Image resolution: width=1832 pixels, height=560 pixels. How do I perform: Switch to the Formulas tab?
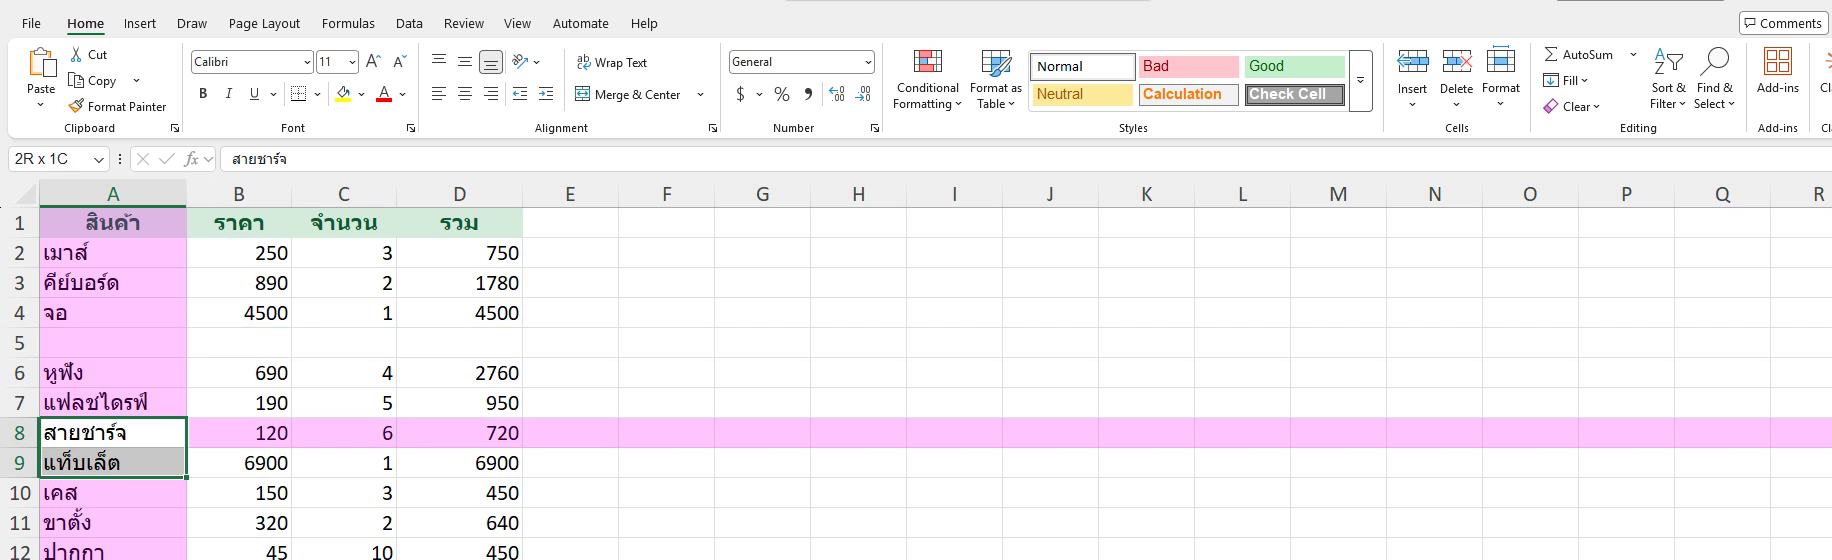pos(348,23)
